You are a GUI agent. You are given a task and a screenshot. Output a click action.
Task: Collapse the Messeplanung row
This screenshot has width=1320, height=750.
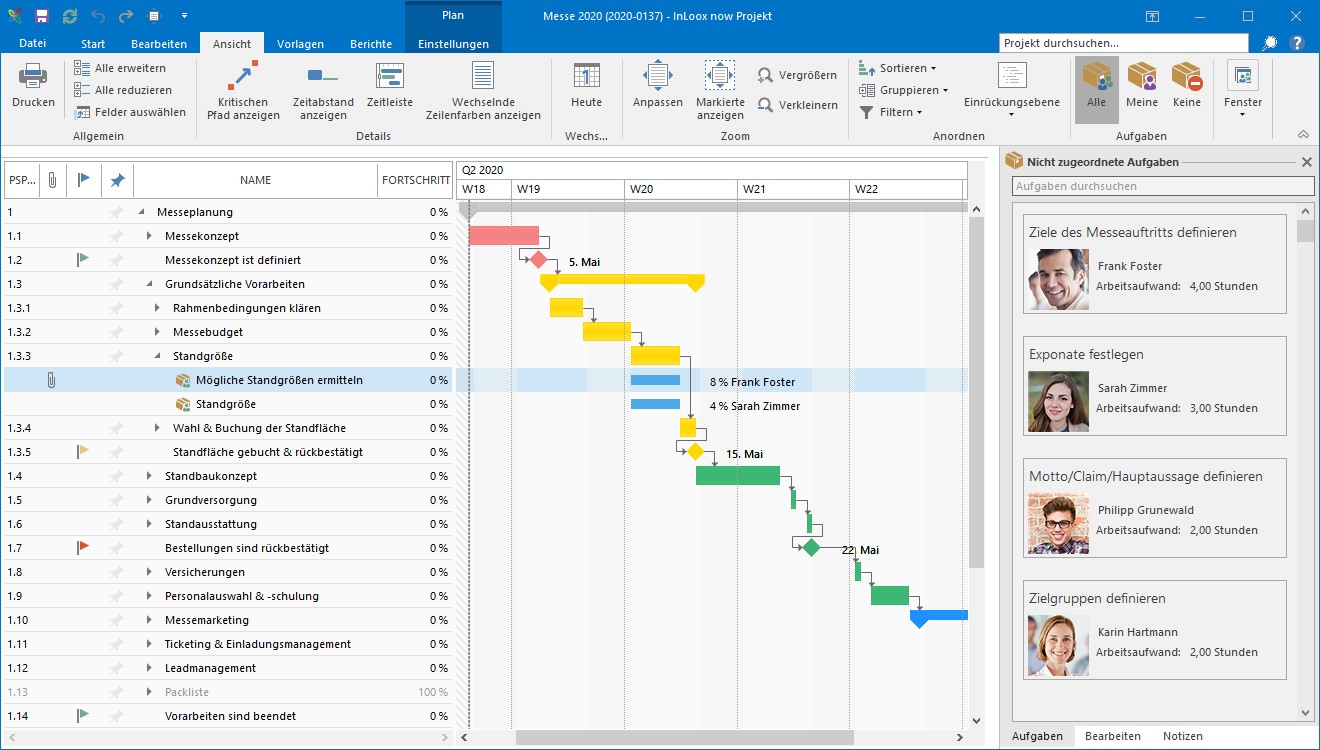click(141, 212)
